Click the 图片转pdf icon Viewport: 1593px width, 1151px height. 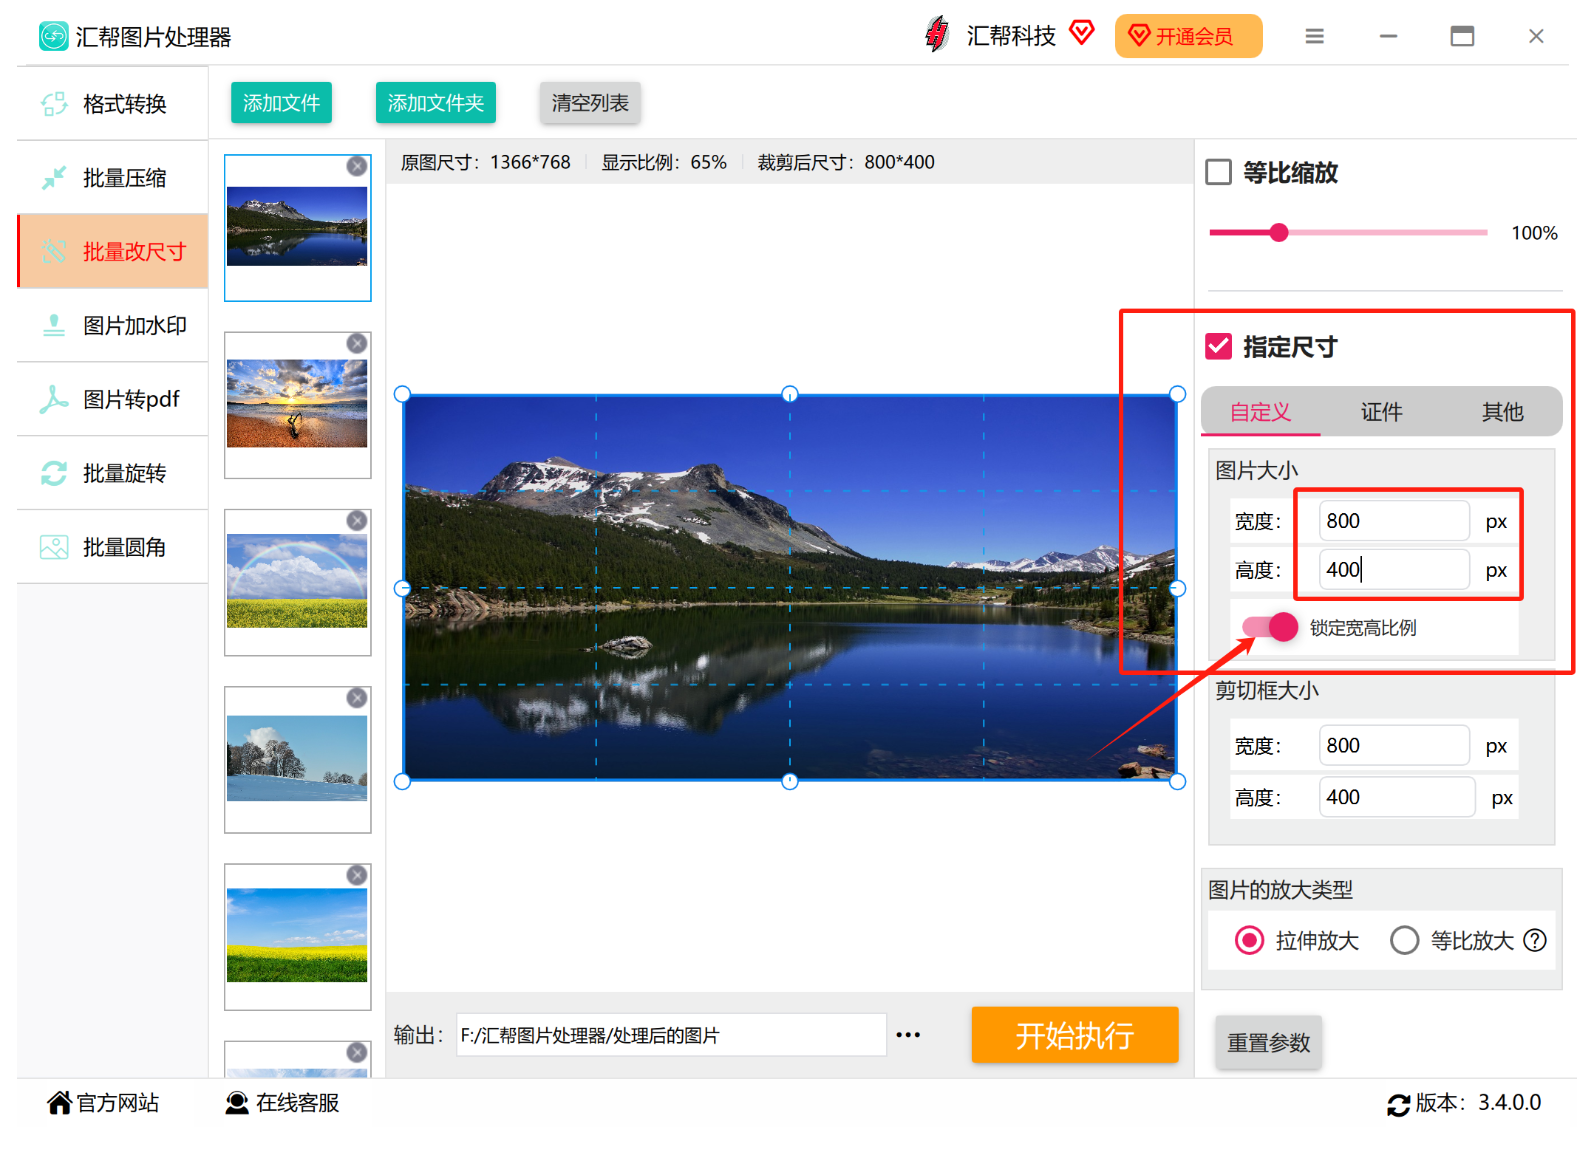(x=54, y=400)
